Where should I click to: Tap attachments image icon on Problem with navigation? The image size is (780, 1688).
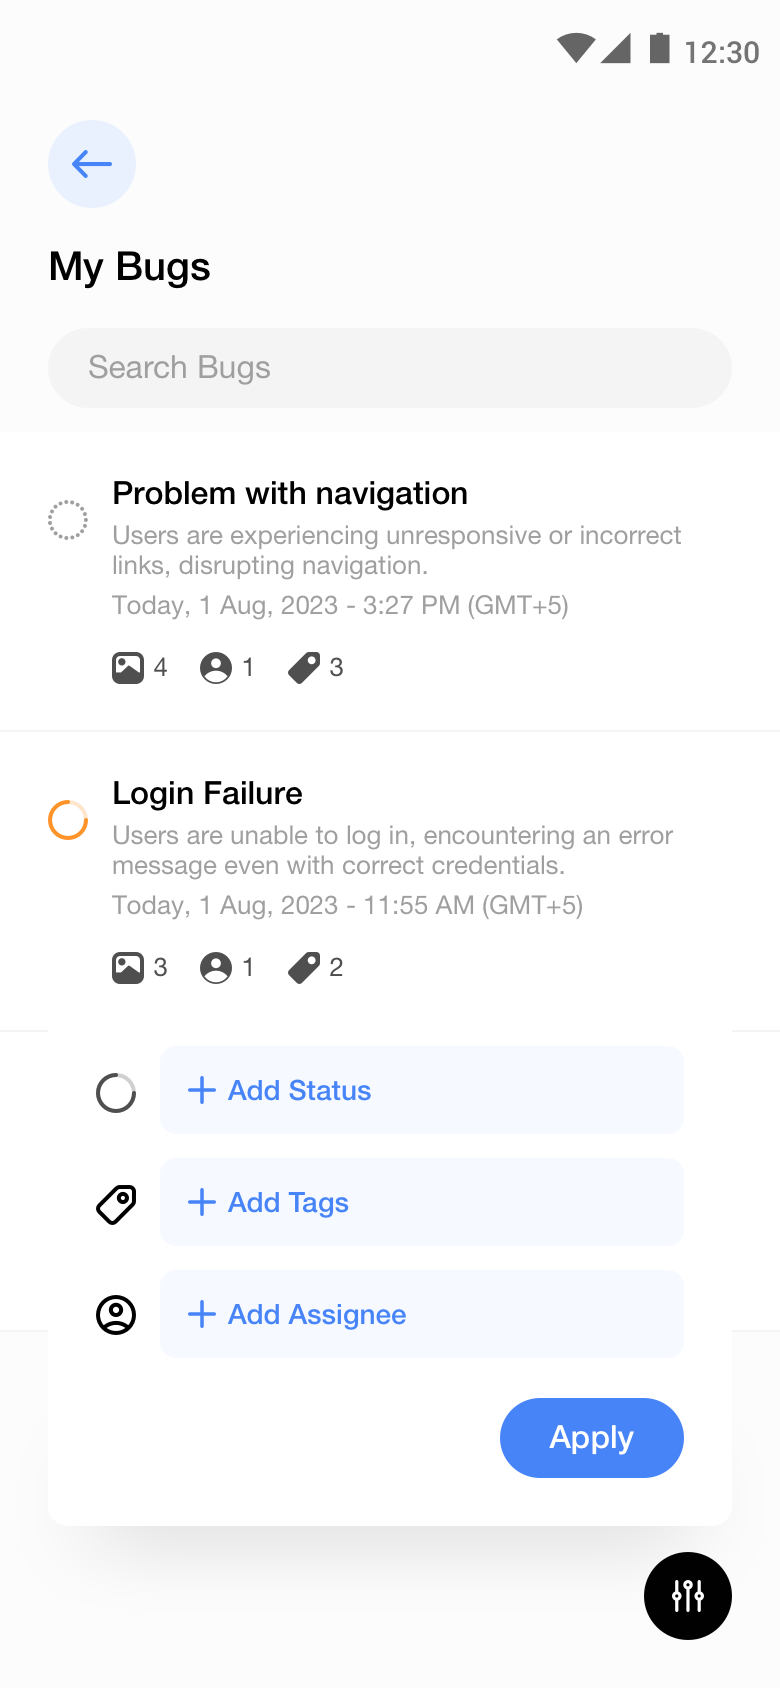pyautogui.click(x=128, y=668)
